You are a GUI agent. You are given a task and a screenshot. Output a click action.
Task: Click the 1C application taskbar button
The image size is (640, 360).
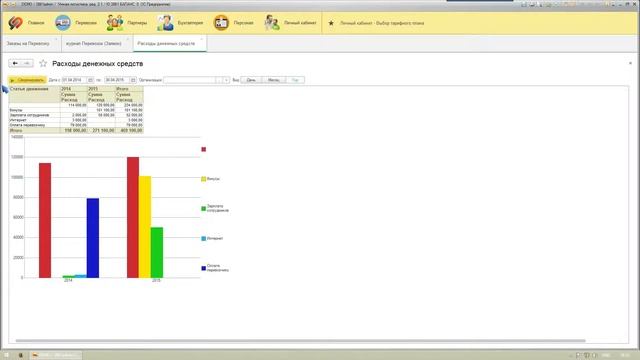pyautogui.click(x=56, y=355)
